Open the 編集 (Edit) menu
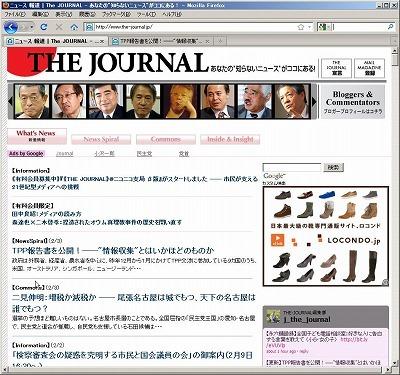Screen dimensions: 400x375 click(x=40, y=14)
